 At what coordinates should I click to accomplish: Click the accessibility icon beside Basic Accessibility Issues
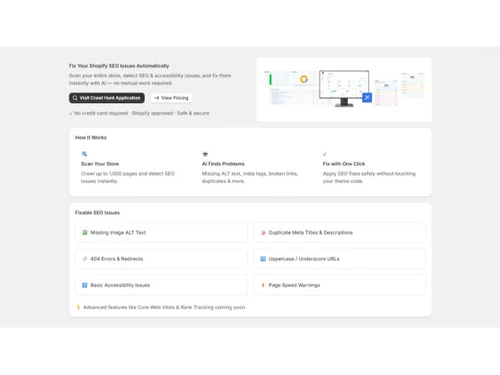[x=85, y=285]
